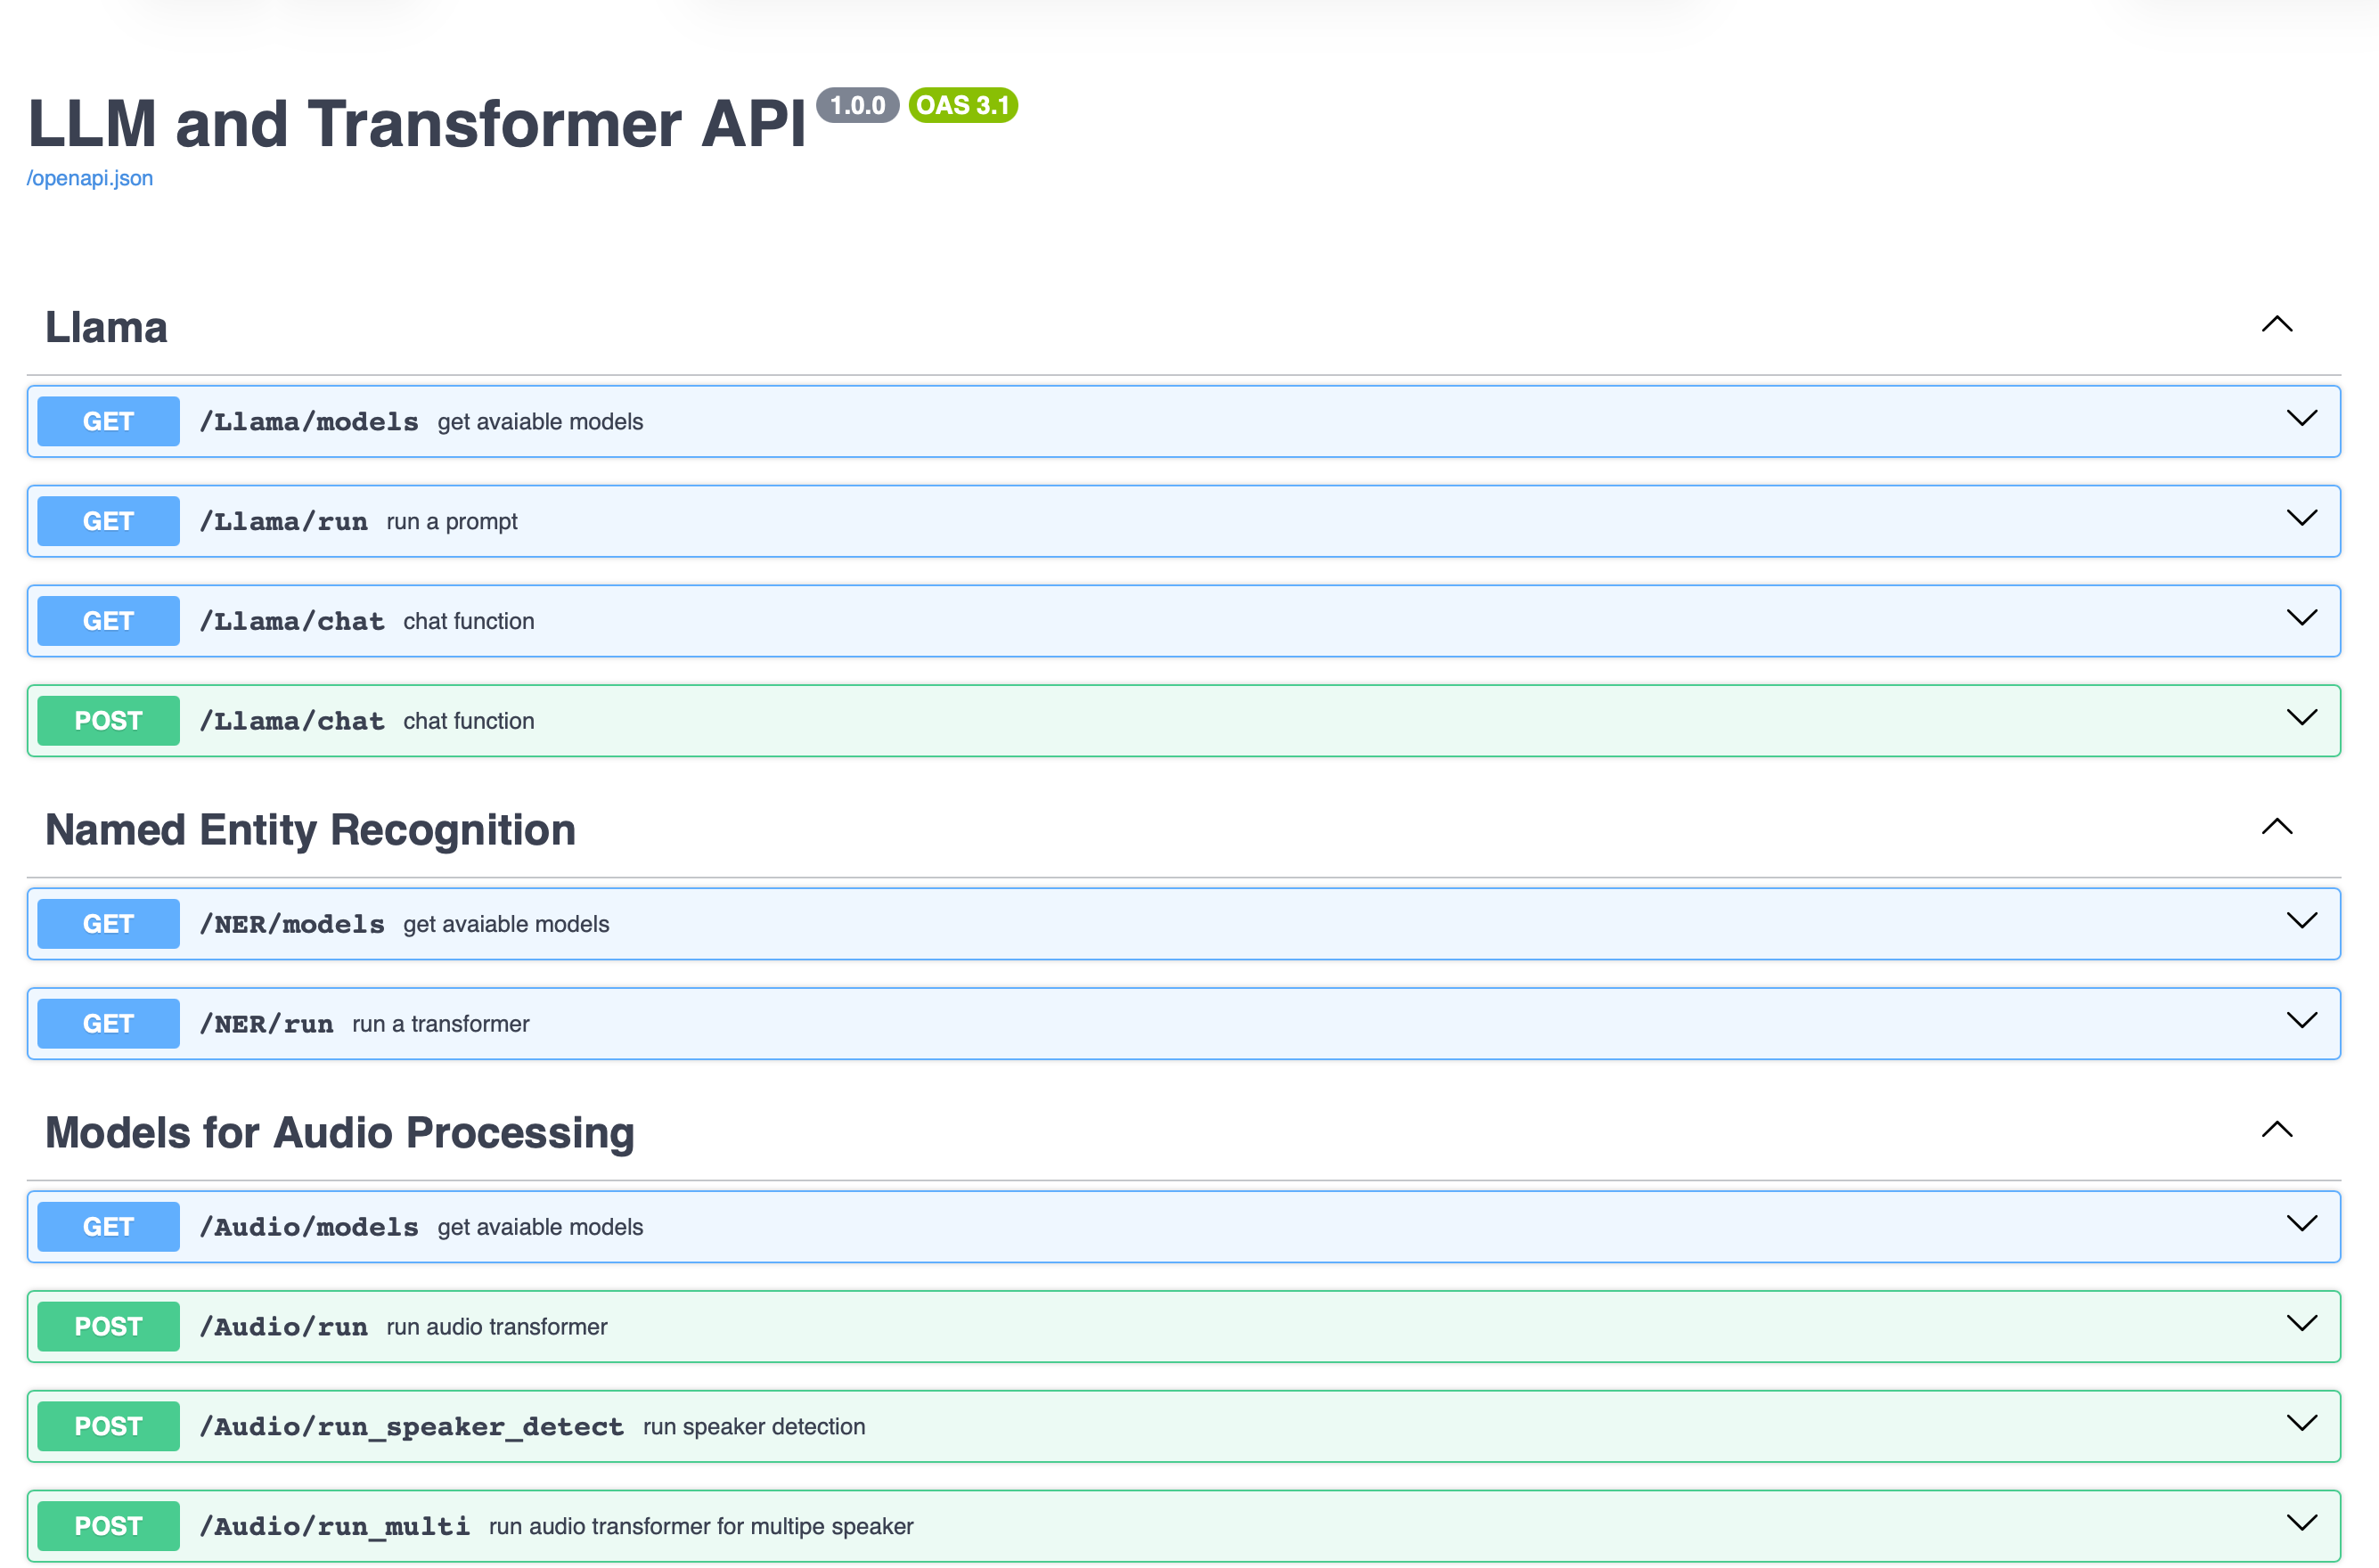Click the OAS 3.1 badge

click(x=963, y=105)
